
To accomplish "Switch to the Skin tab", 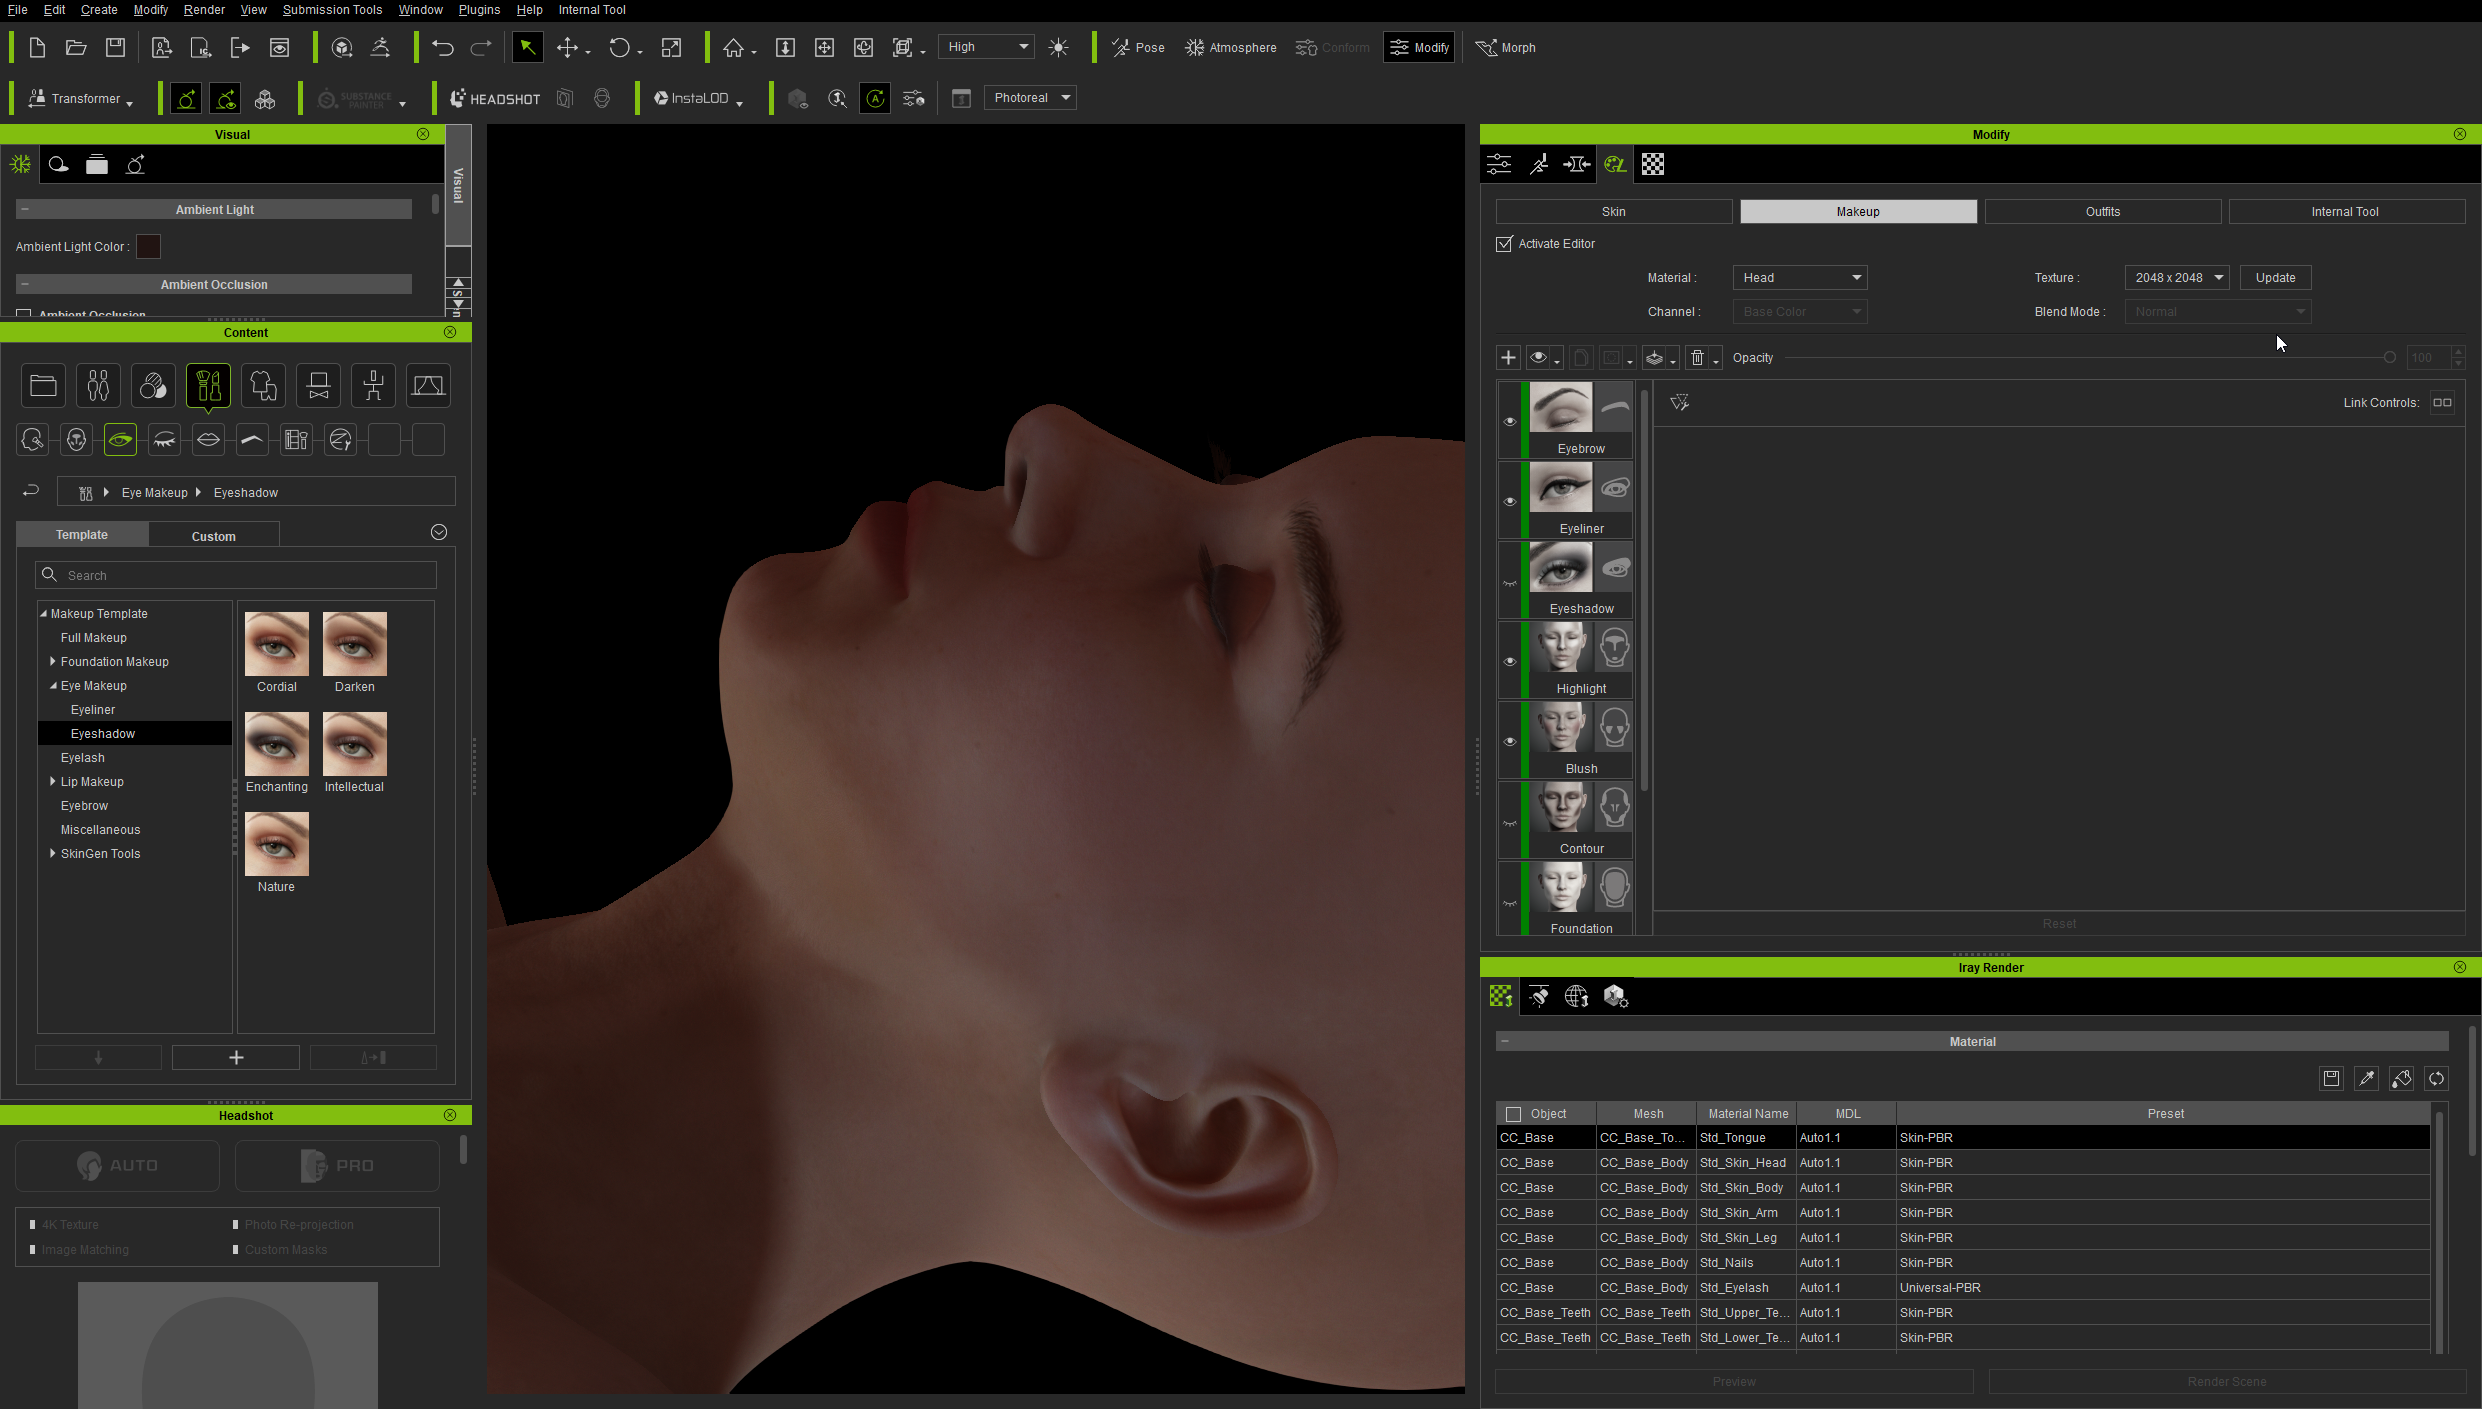I will tap(1613, 211).
